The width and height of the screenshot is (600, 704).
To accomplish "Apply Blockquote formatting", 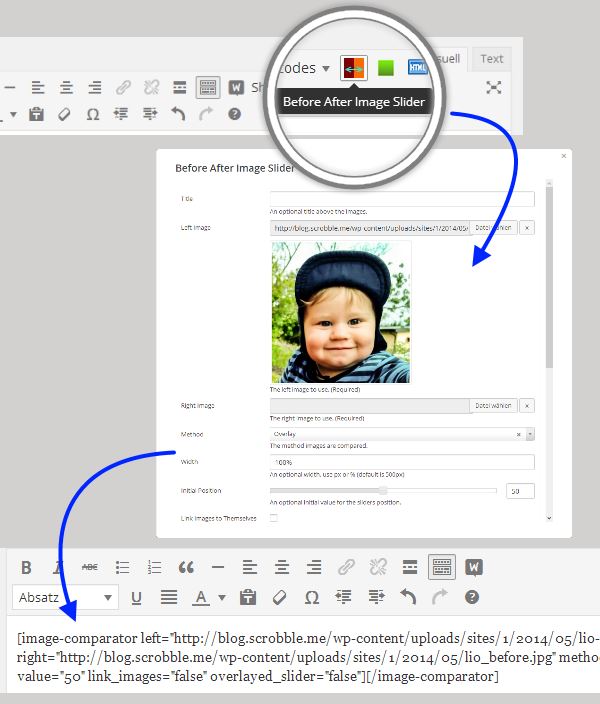I will coord(186,568).
